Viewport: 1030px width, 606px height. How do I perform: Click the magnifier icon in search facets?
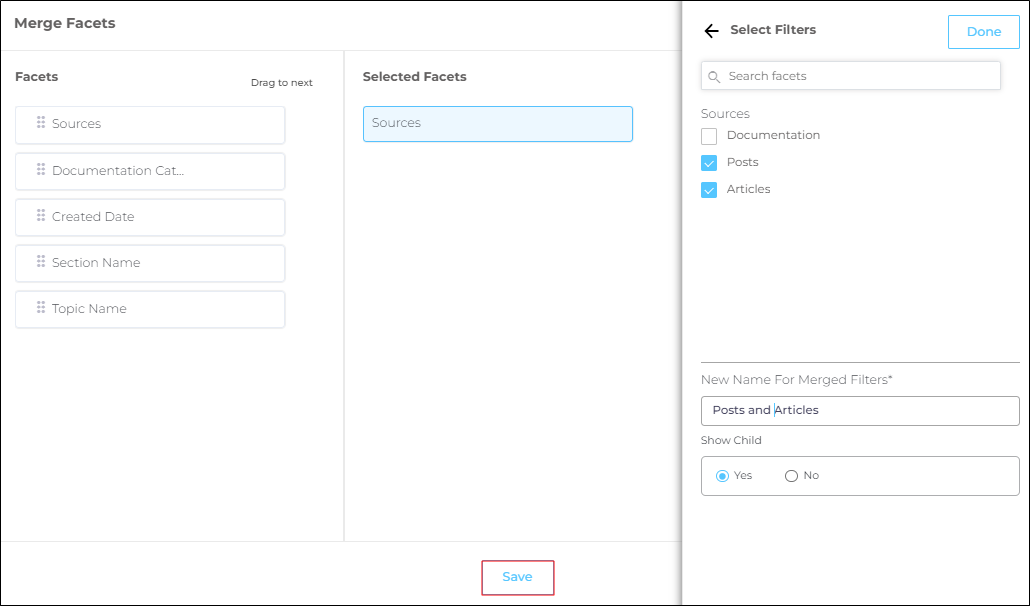click(x=714, y=76)
